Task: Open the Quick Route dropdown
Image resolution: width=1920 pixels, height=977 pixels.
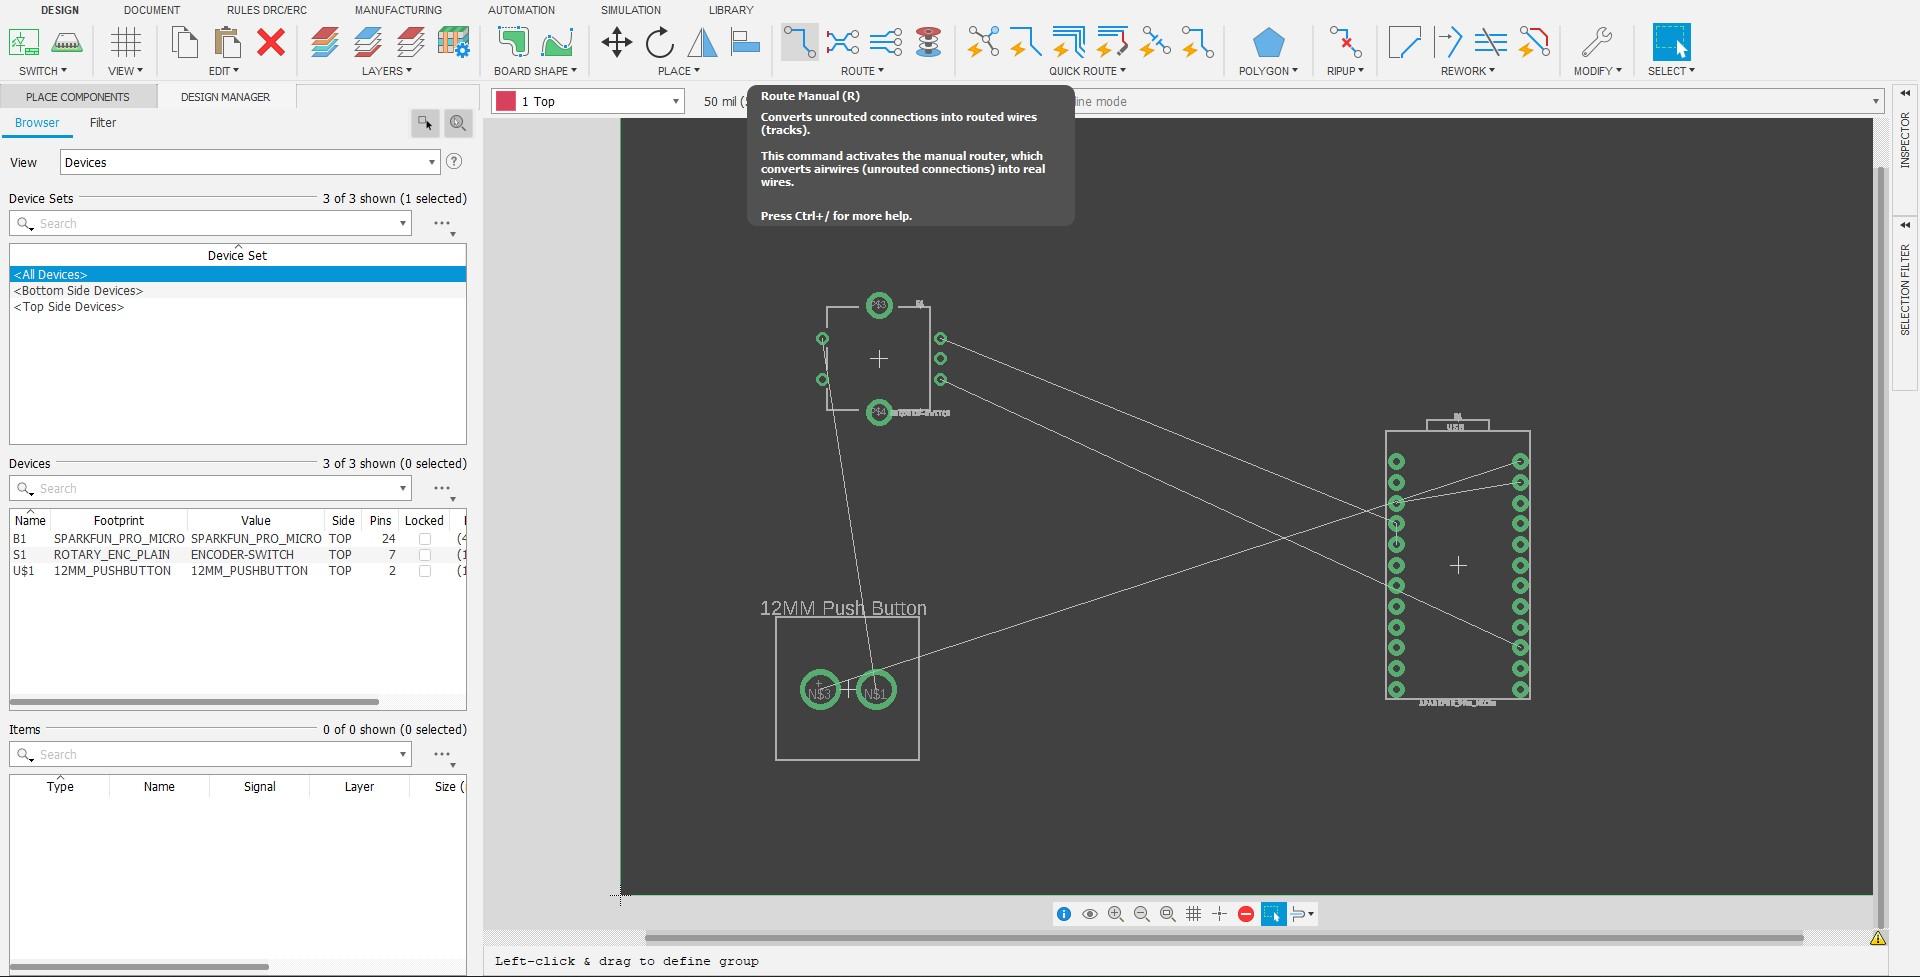Action: [x=1086, y=70]
